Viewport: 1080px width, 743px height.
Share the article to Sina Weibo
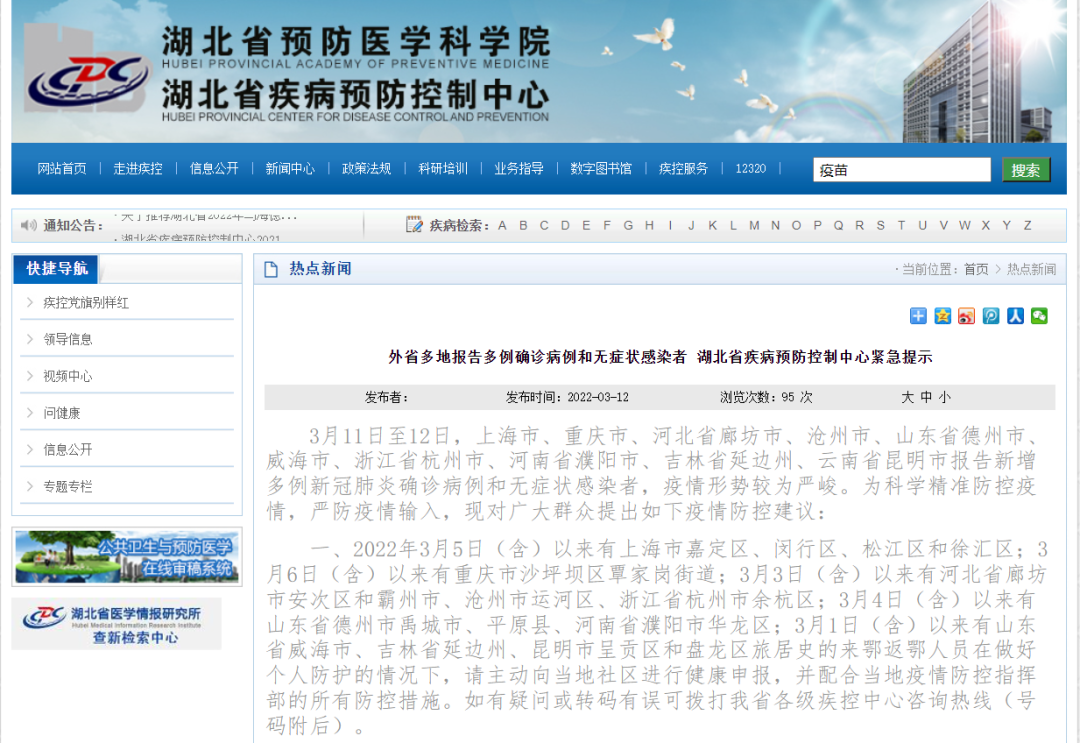click(966, 316)
